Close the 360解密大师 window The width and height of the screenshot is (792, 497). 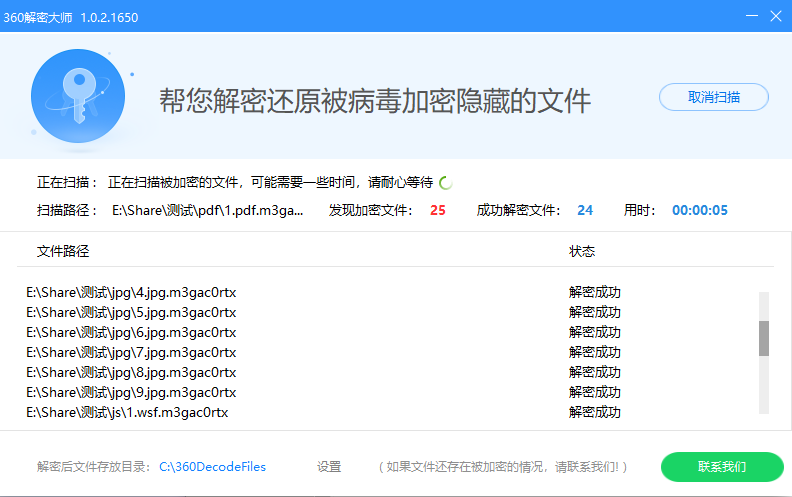(776, 16)
